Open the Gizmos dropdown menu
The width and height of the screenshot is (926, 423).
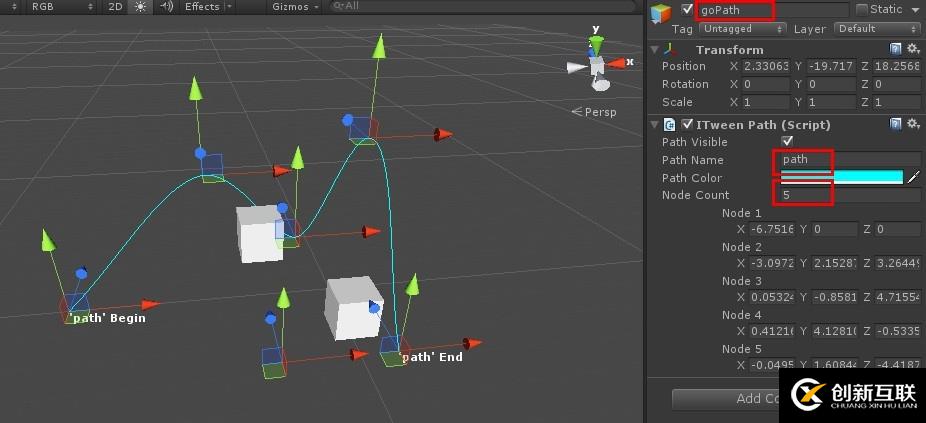(295, 6)
